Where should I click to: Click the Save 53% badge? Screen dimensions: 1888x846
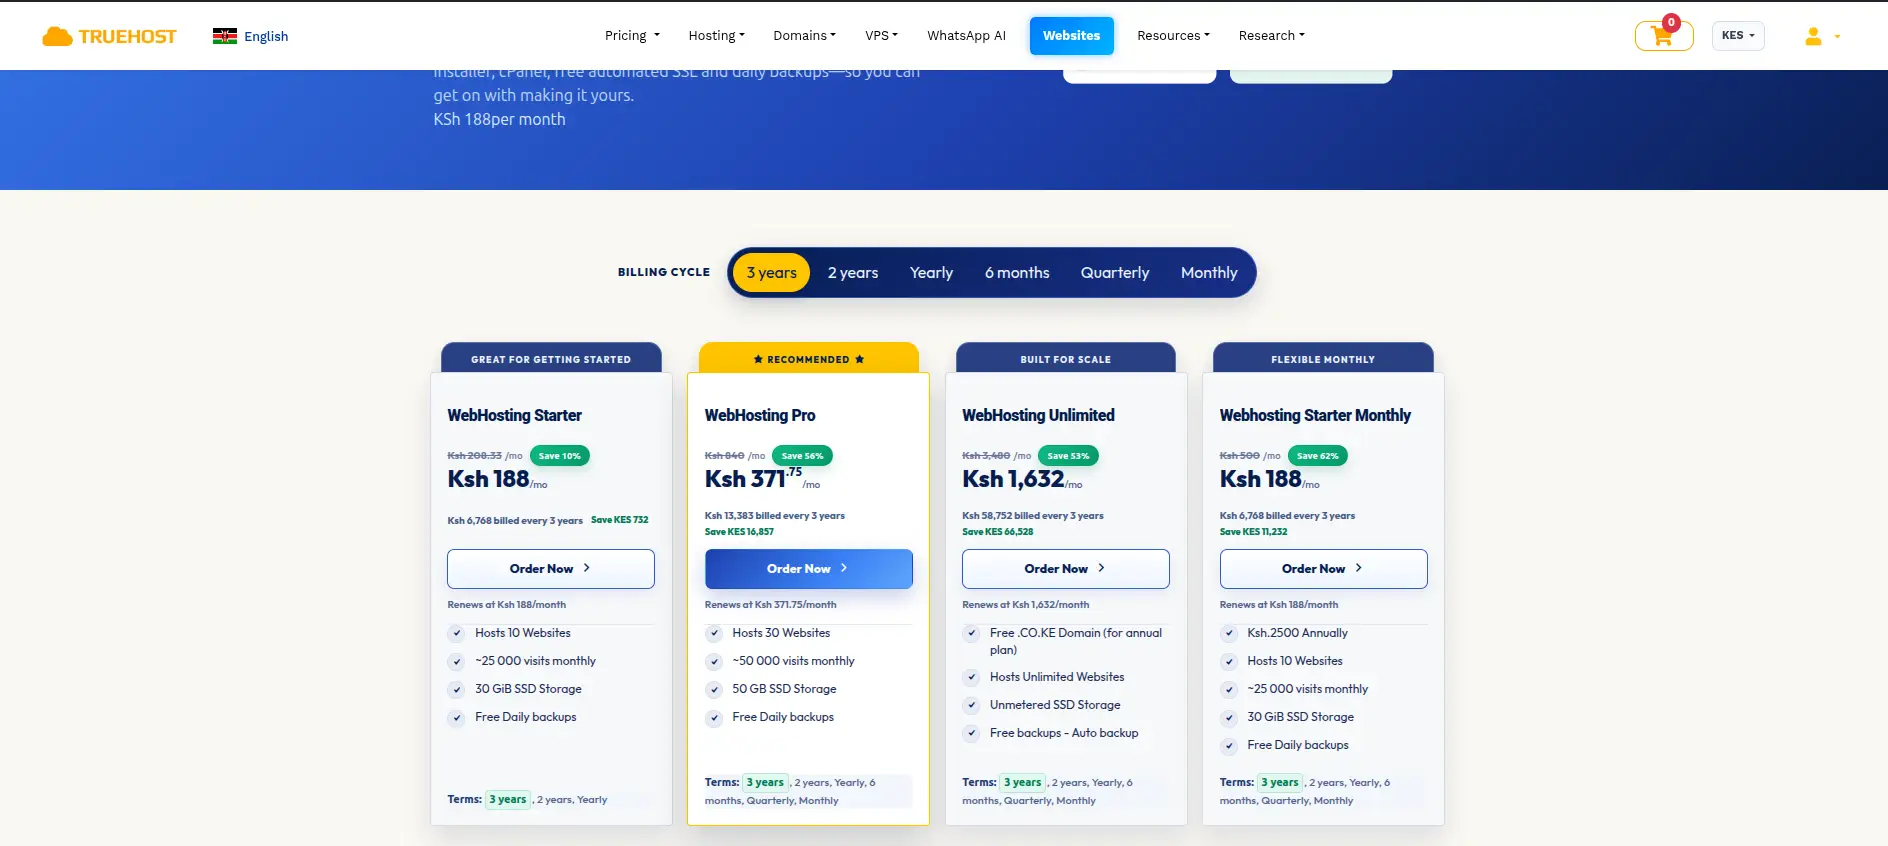[1068, 456]
